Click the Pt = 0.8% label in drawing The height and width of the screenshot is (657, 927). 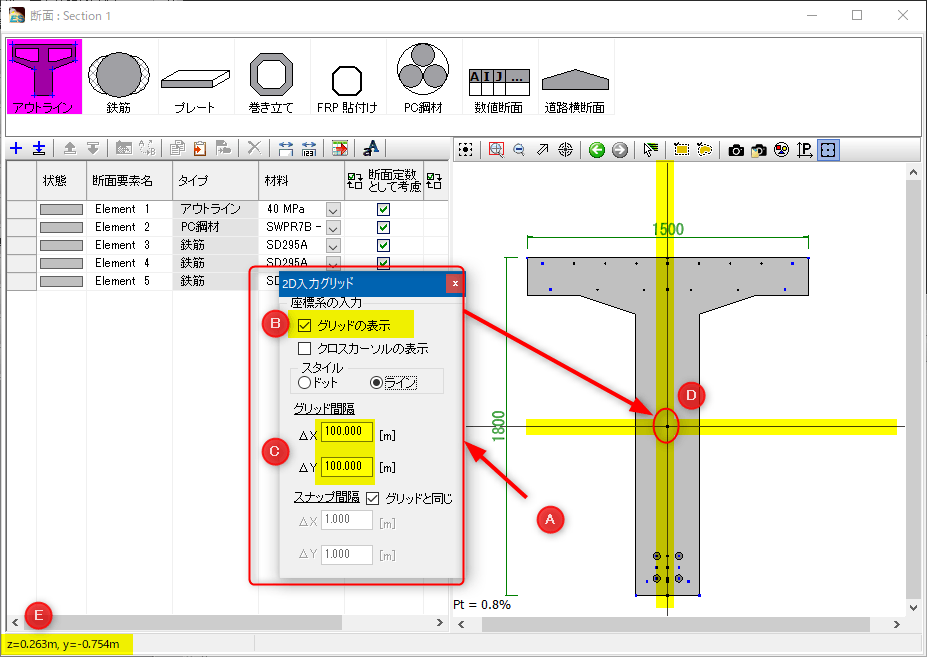pyautogui.click(x=482, y=604)
